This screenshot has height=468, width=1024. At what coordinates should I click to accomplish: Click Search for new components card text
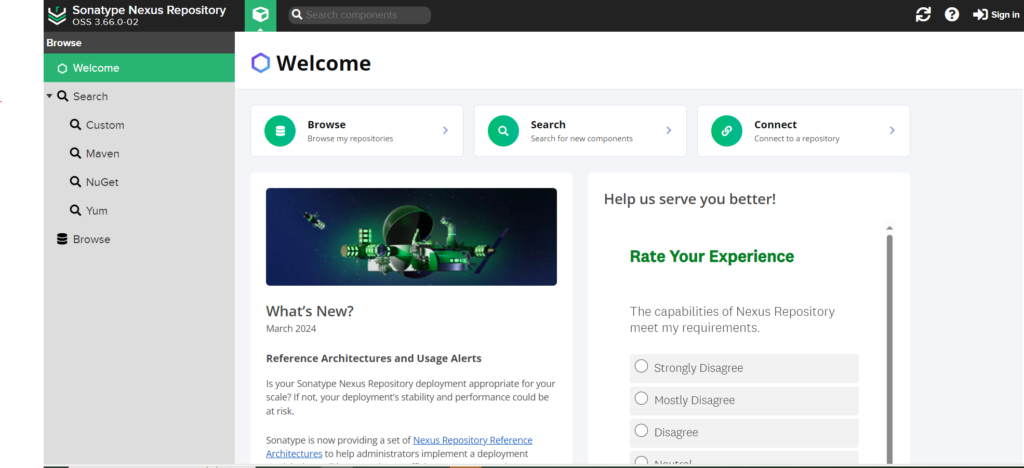tap(581, 138)
